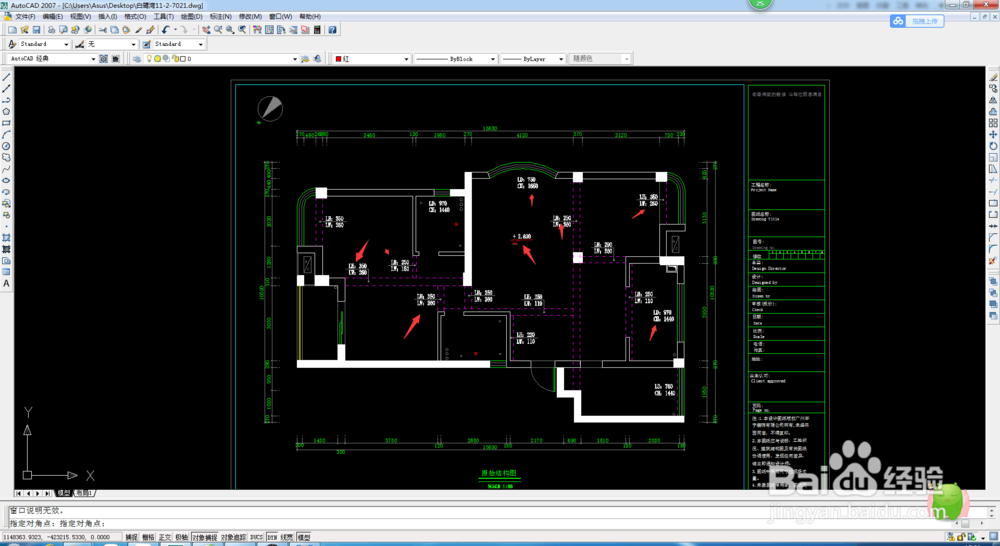Viewport: 1000px width, 546px height.
Task: Toggle 线宽 (Lineweight) display
Action: point(287,538)
